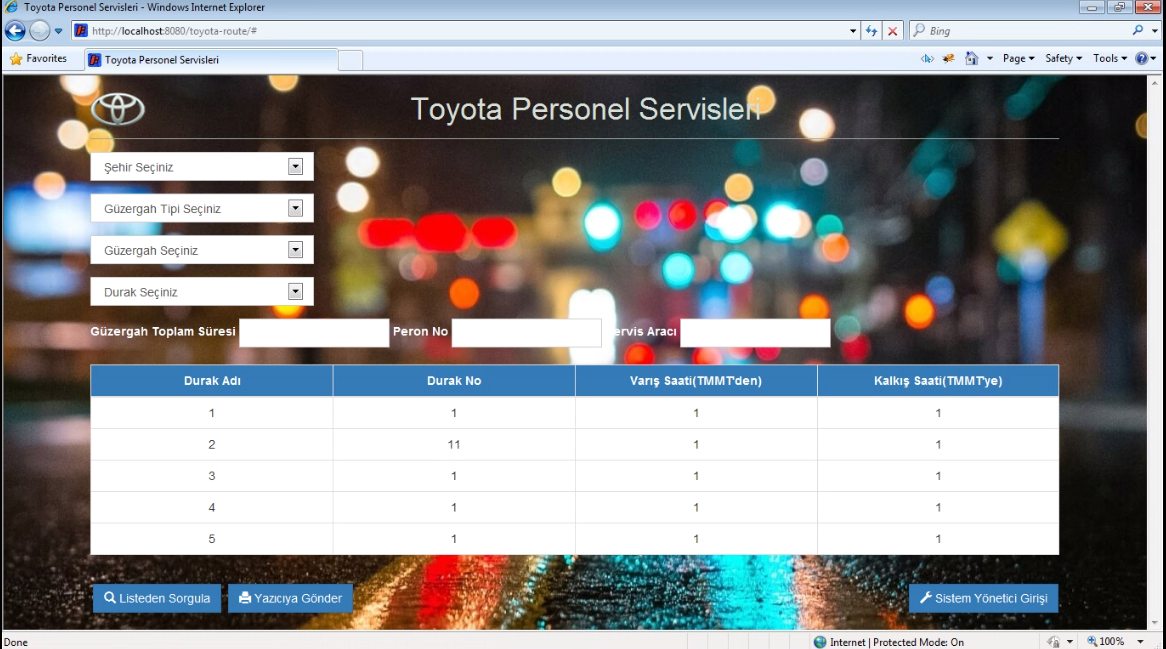Click the Listeden Sorgula button
The height and width of the screenshot is (649, 1166).
point(157,598)
